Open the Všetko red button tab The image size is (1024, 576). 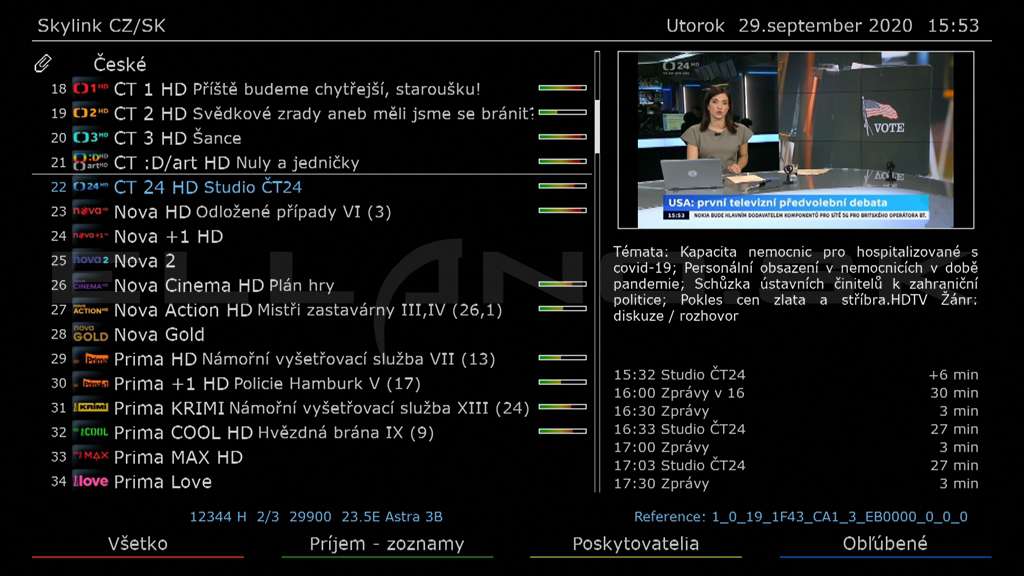(138, 545)
